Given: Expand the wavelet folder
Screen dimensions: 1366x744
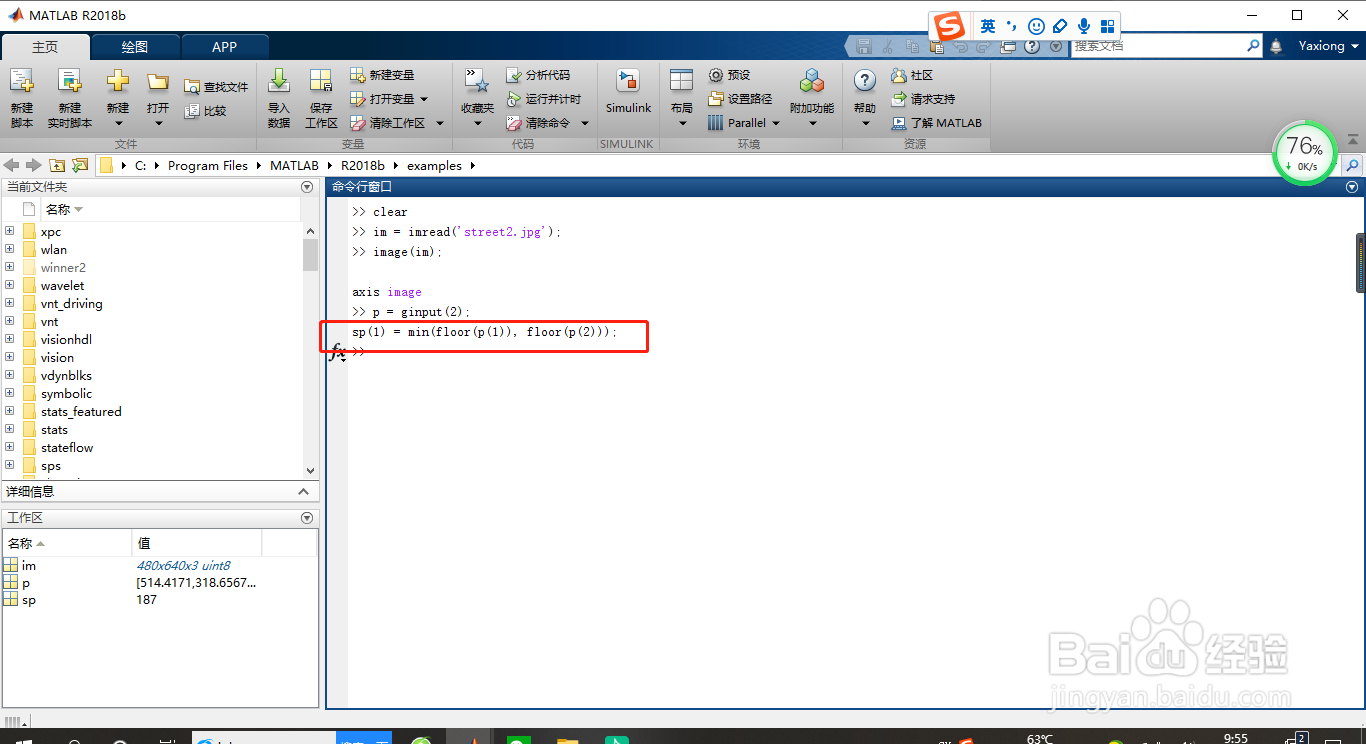Looking at the screenshot, I should pos(9,285).
